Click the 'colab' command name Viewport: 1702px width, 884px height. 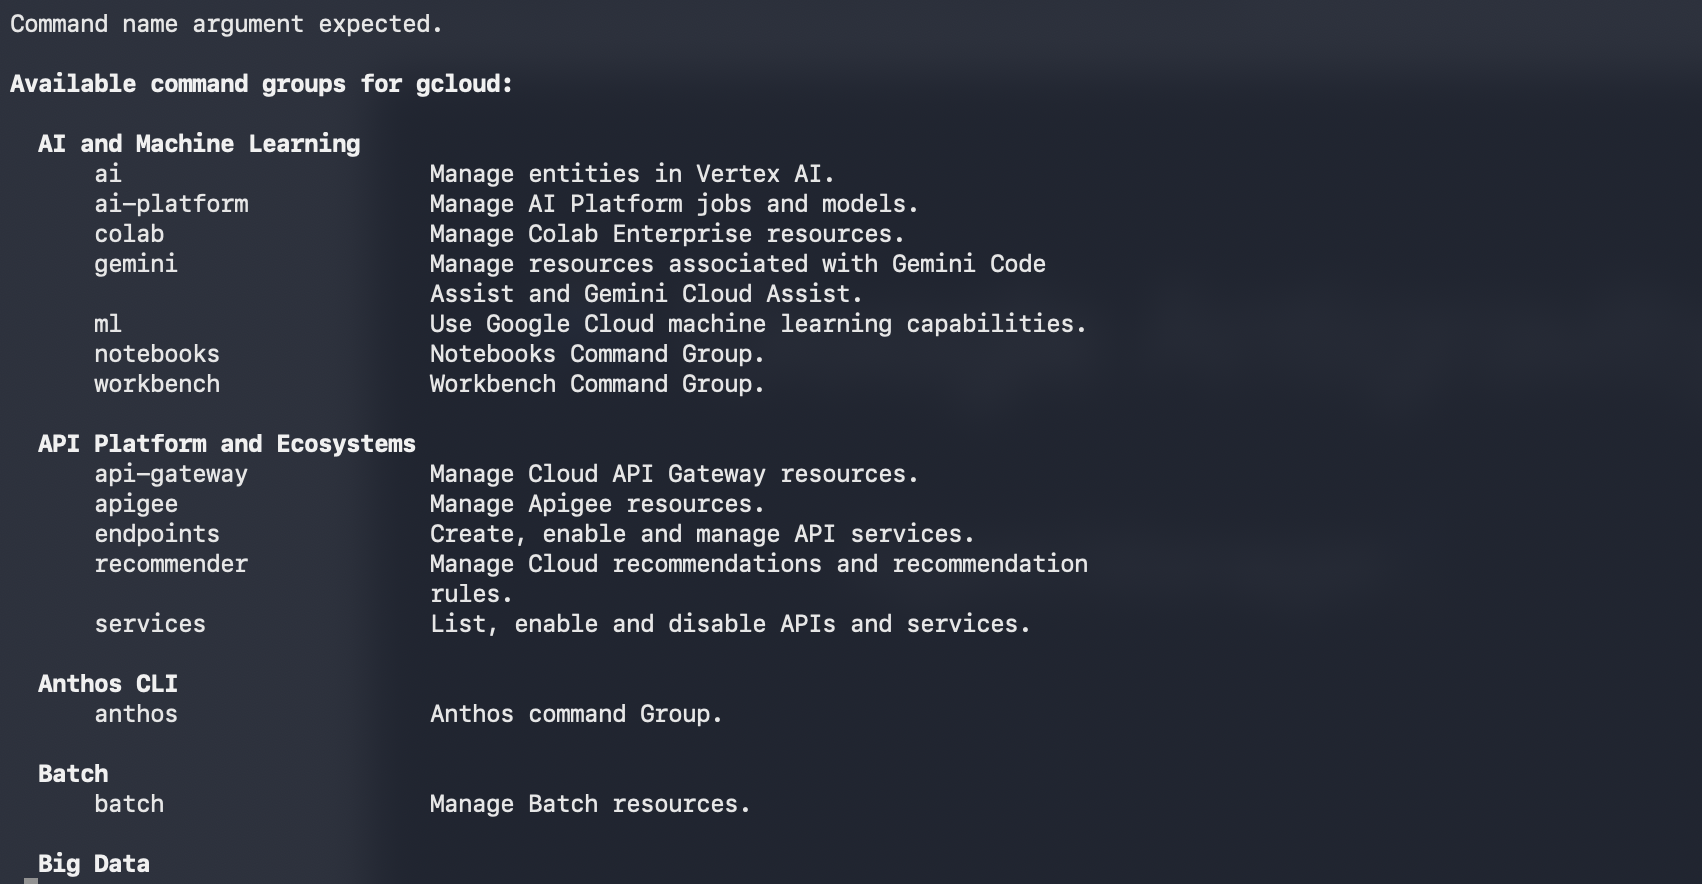(129, 234)
